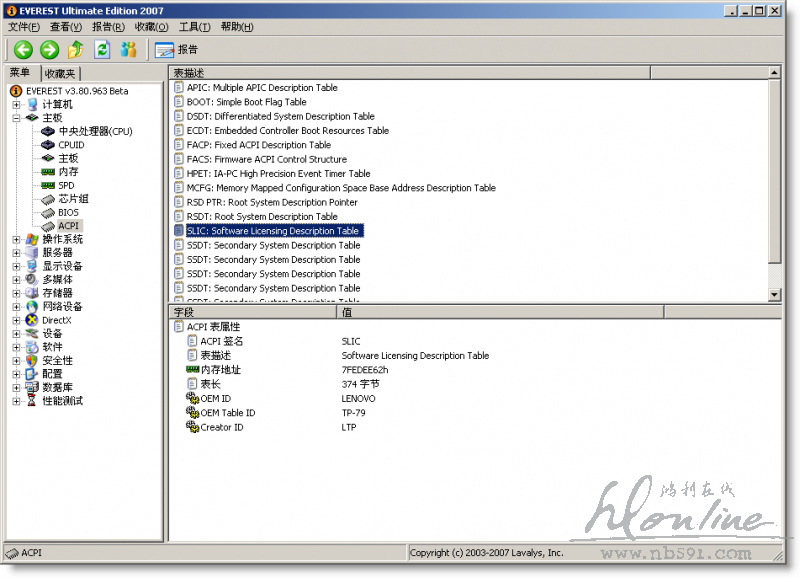This screenshot has height=578, width=800.
Task: Select 中央处理器(CPU) in the tree
Action: pos(95,131)
